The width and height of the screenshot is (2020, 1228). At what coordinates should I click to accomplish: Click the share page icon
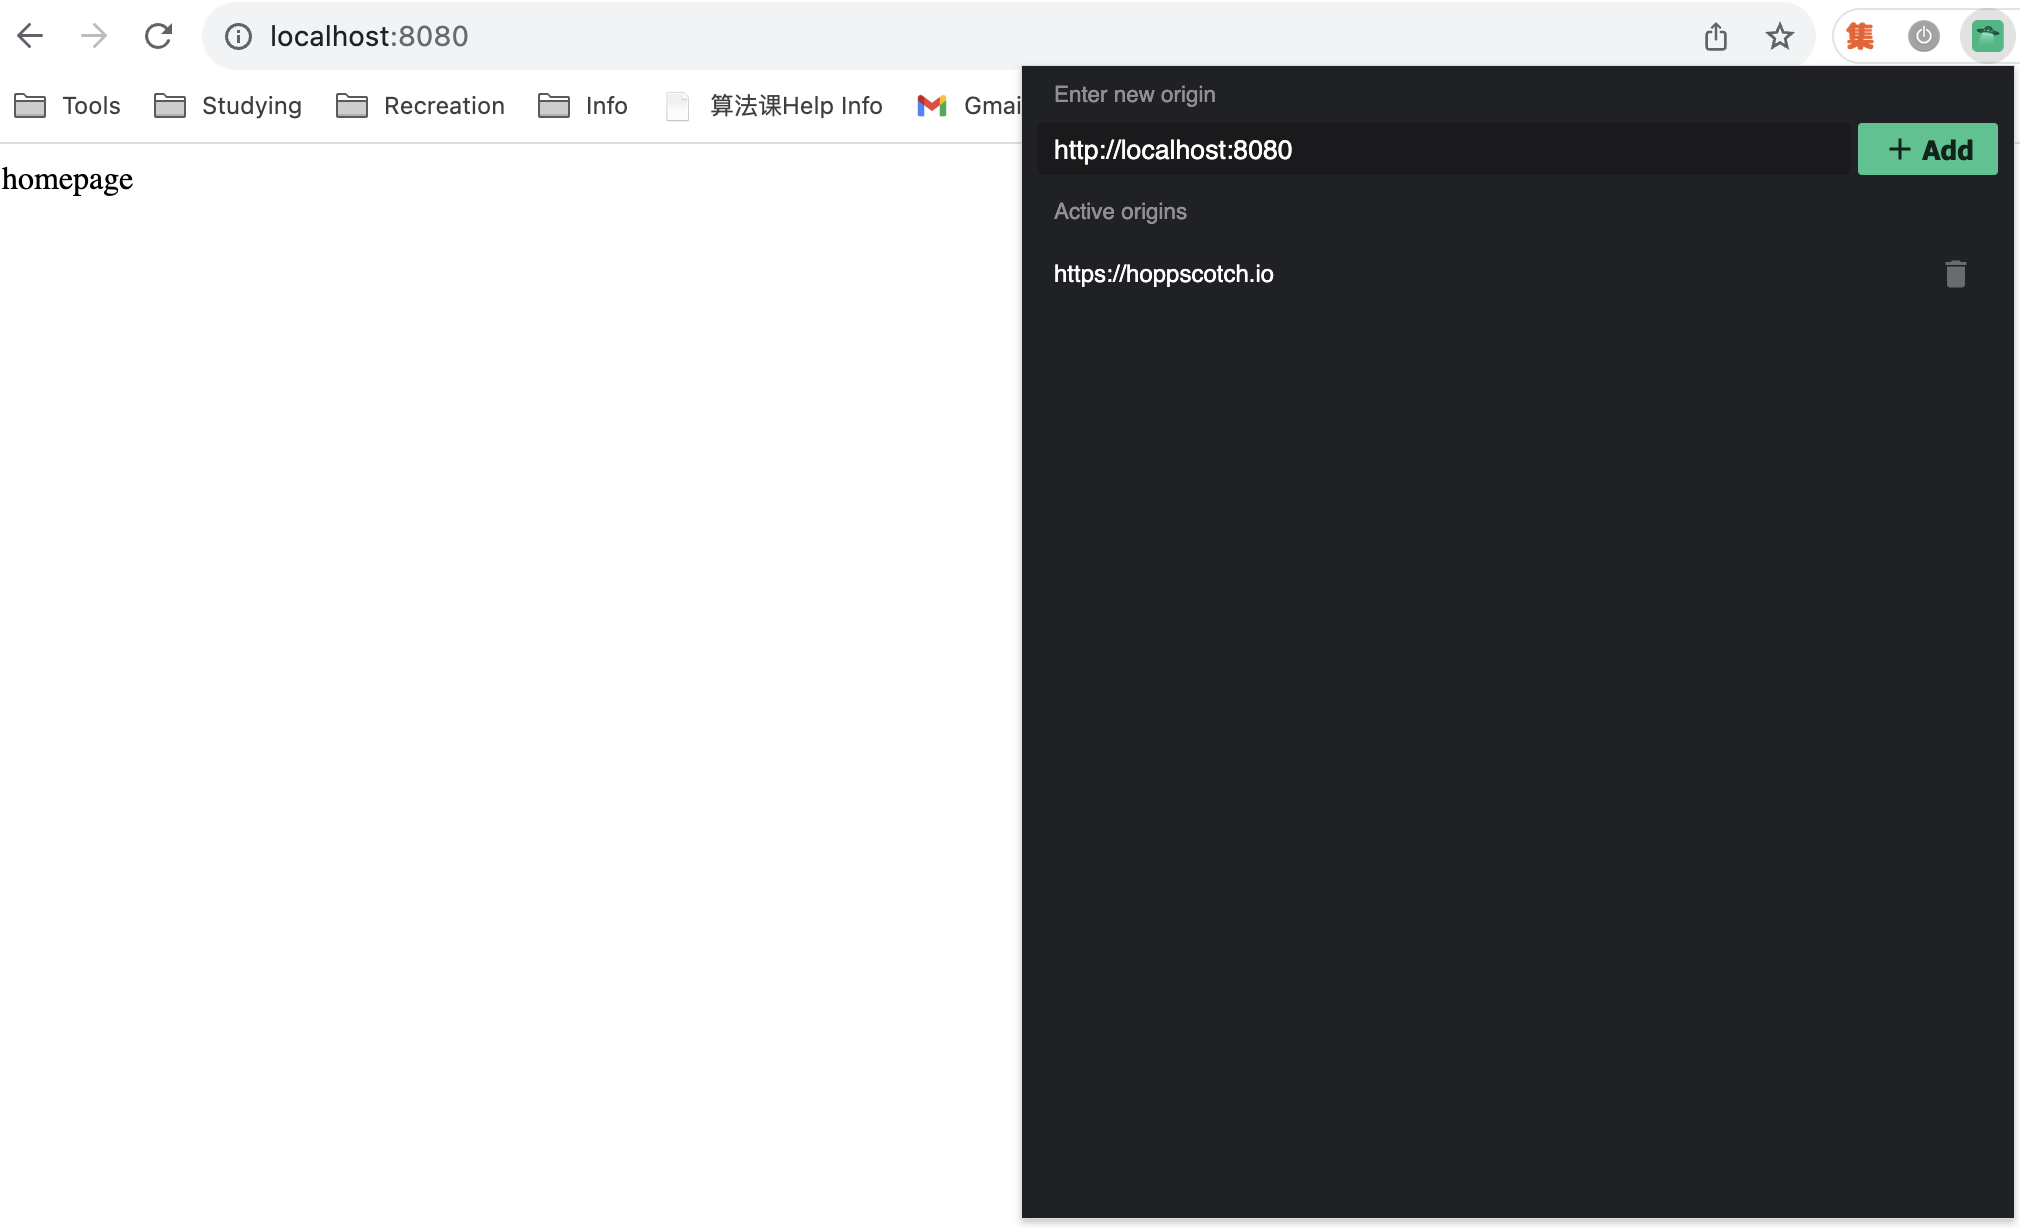(1716, 37)
